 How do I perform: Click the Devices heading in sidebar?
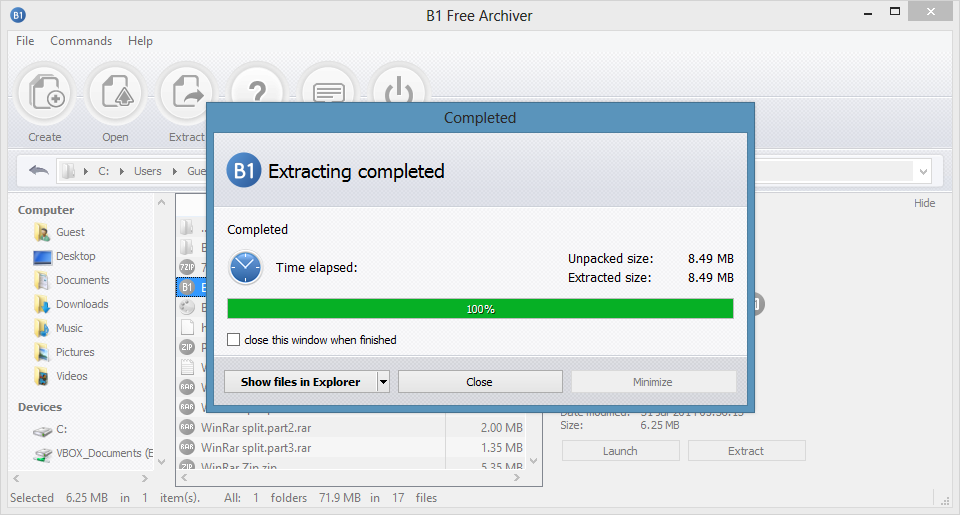pyautogui.click(x=40, y=407)
